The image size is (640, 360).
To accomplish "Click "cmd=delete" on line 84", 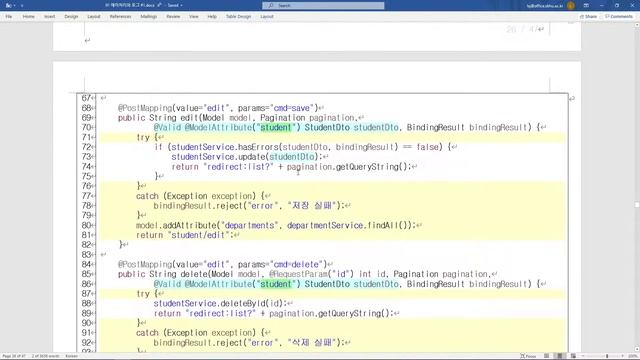I will tap(297, 264).
